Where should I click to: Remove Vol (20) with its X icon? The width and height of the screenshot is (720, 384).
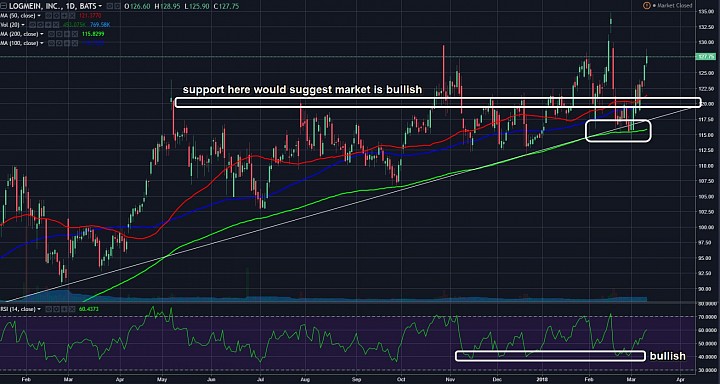click(x=56, y=25)
